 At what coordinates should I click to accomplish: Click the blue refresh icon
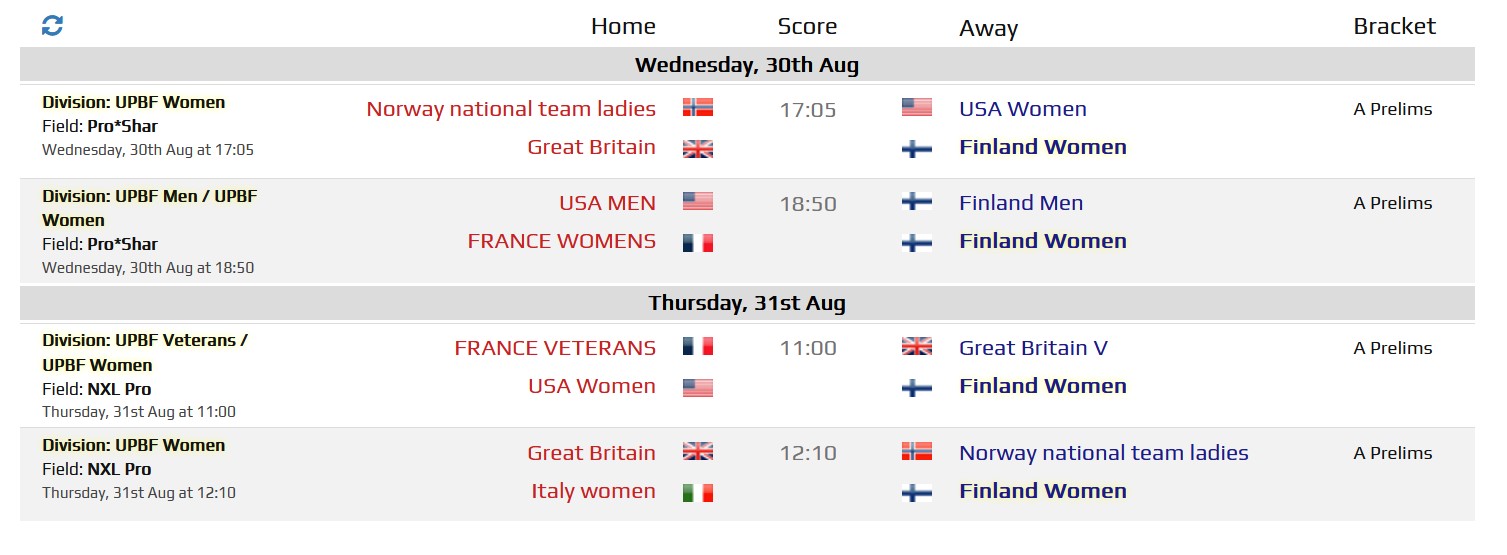52,26
